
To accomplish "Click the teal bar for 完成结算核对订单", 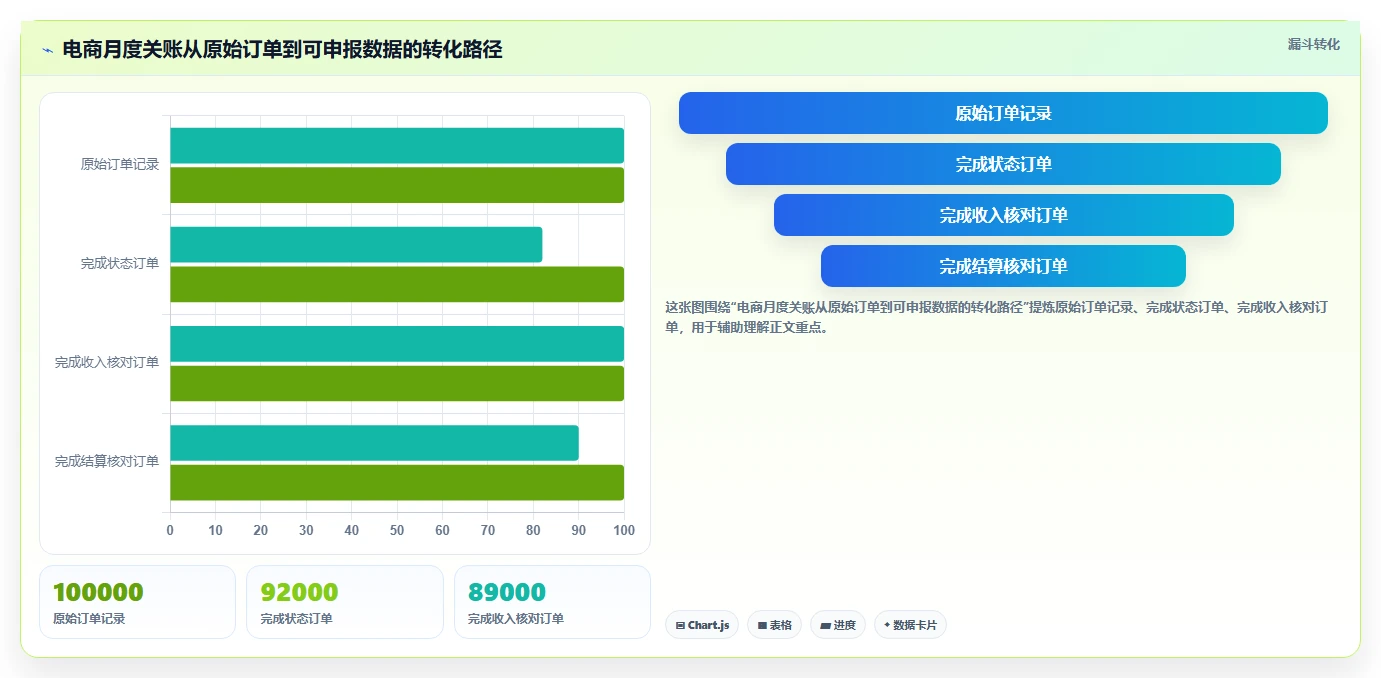I will click(374, 442).
